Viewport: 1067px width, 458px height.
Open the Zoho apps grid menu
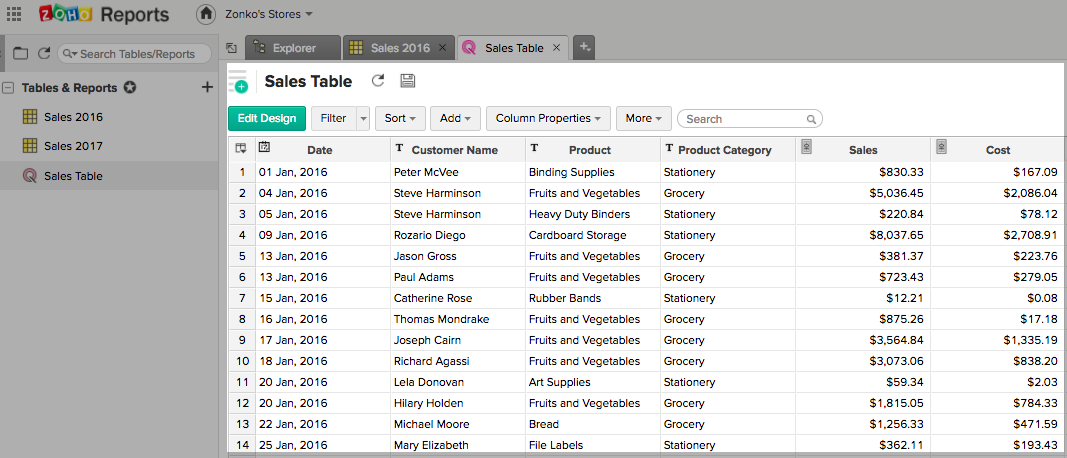point(14,14)
